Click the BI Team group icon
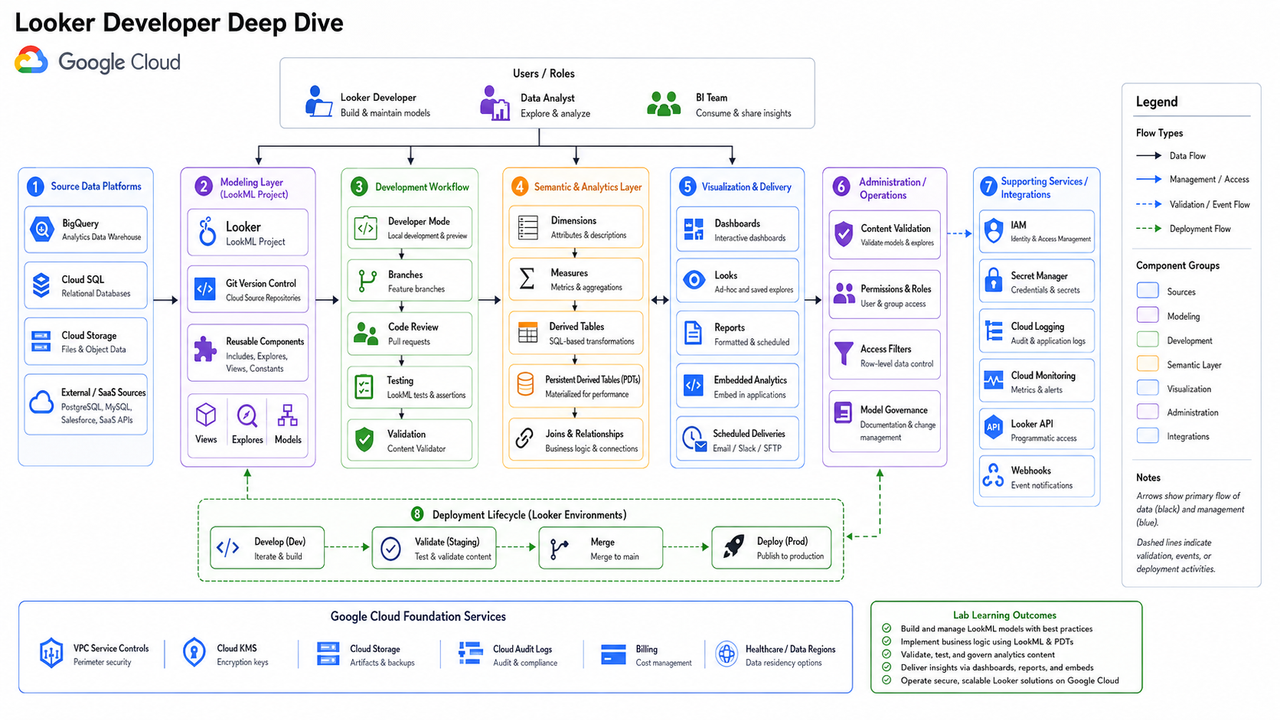This screenshot has height=720, width=1280. point(663,104)
